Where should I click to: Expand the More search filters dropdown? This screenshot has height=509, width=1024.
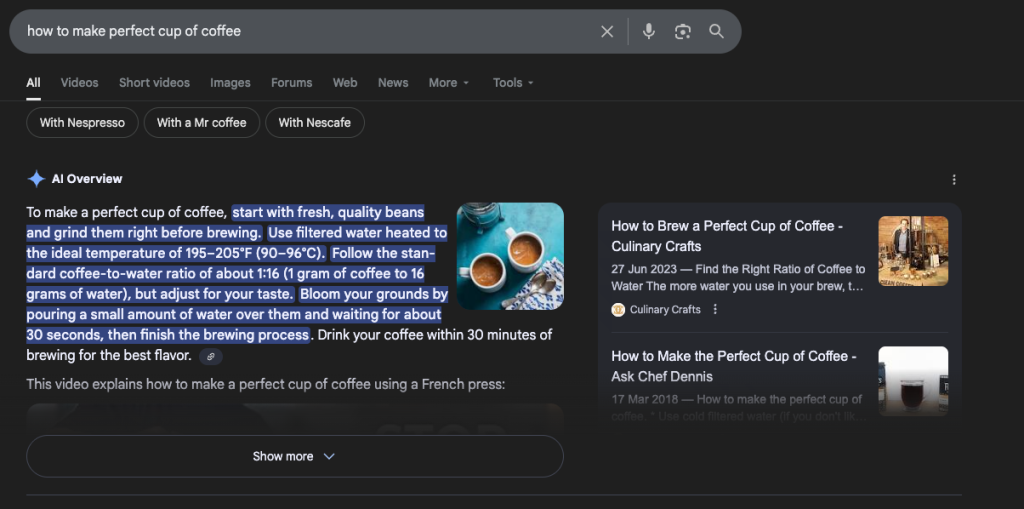click(x=448, y=83)
